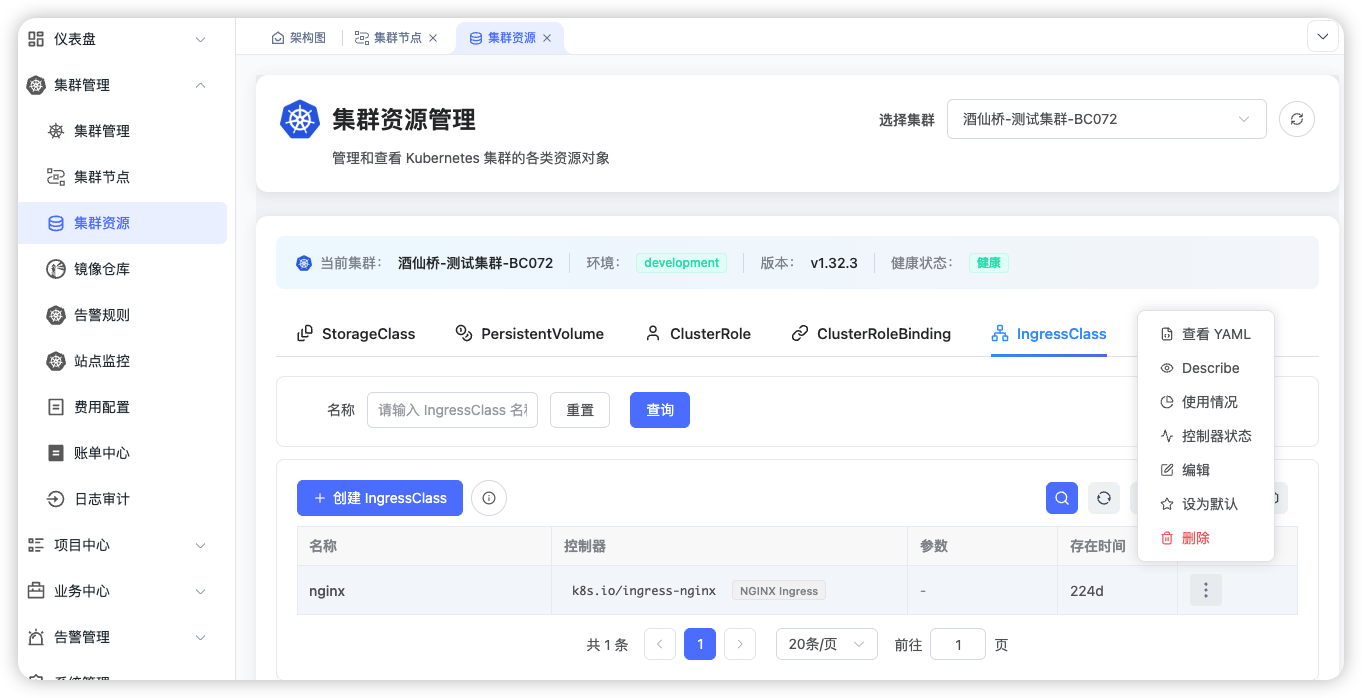1362x698 pixels.
Task: Open 站点监控 in the sidebar
Action: [x=102, y=361]
